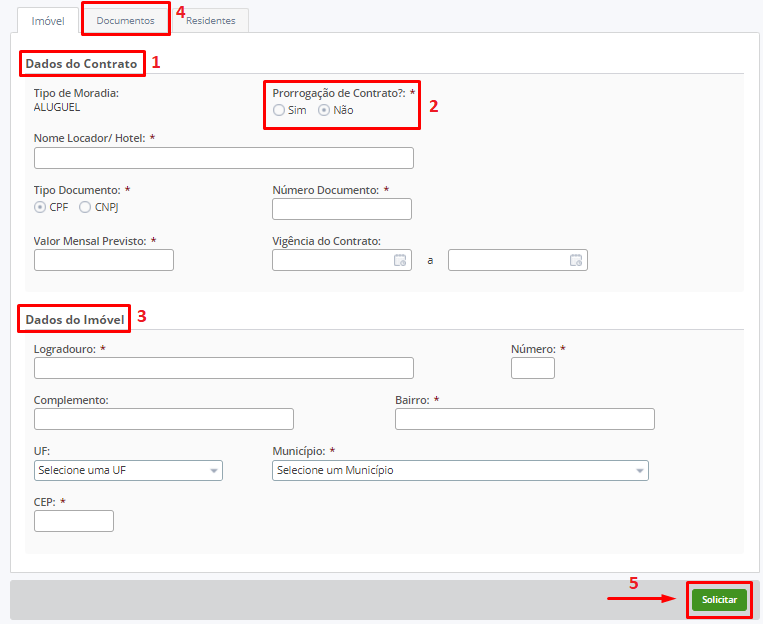763x624 pixels.
Task: Open the Município dropdown list
Action: [460, 470]
